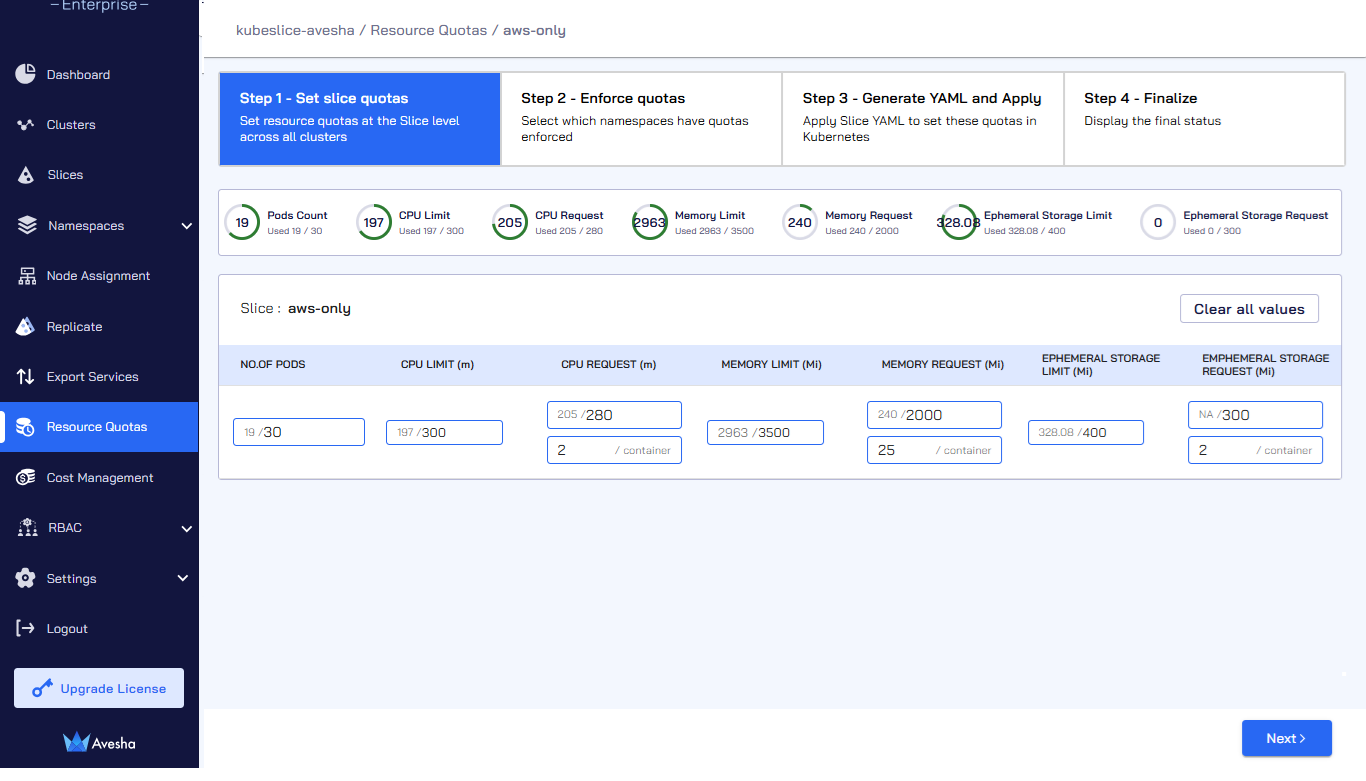The width and height of the screenshot is (1366, 781).
Task: Click the RBAC sidebar icon
Action: [27, 528]
